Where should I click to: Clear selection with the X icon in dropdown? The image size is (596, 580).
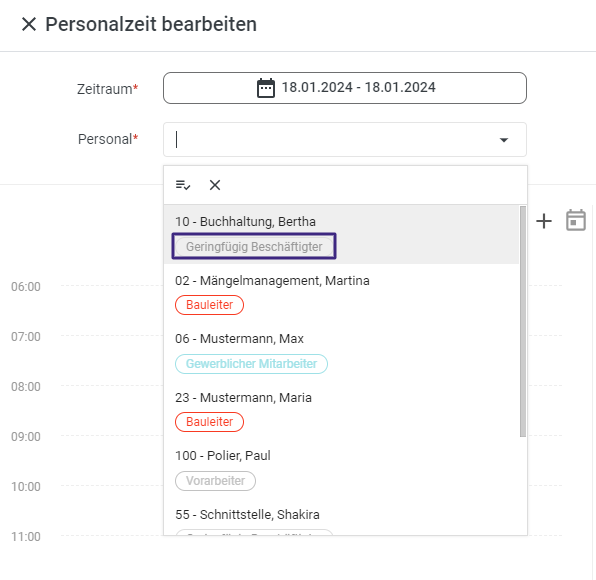pyautogui.click(x=215, y=185)
